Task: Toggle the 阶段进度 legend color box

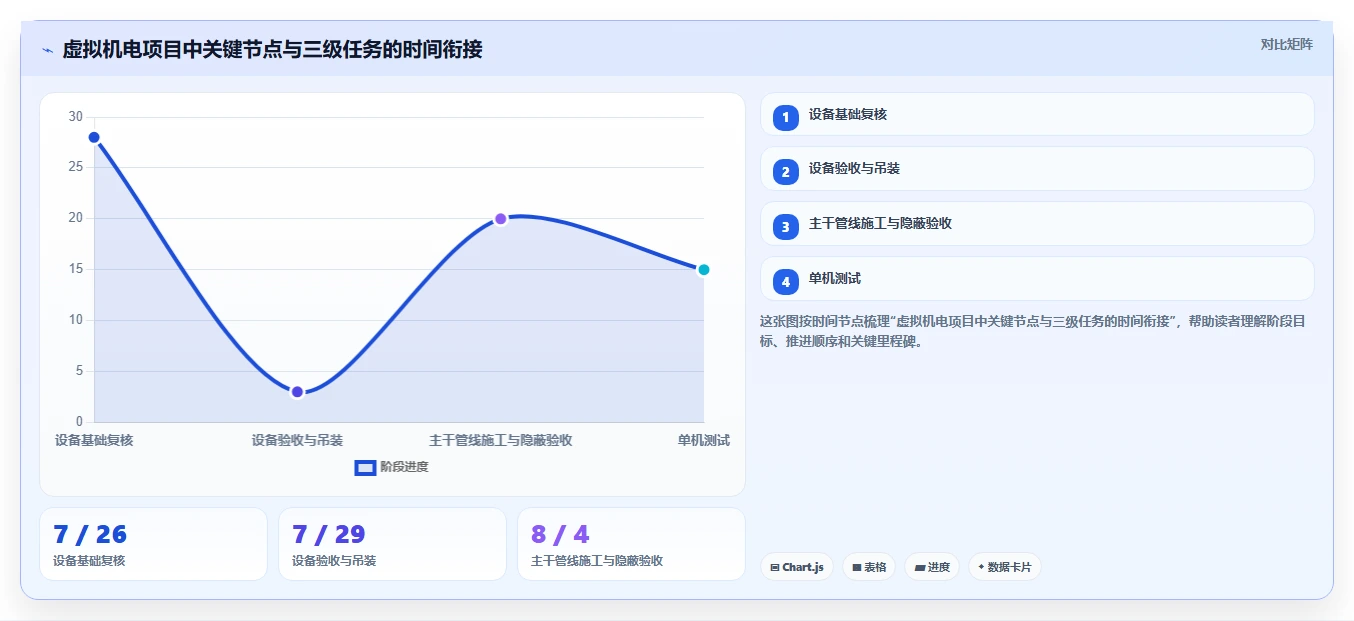Action: (x=365, y=467)
